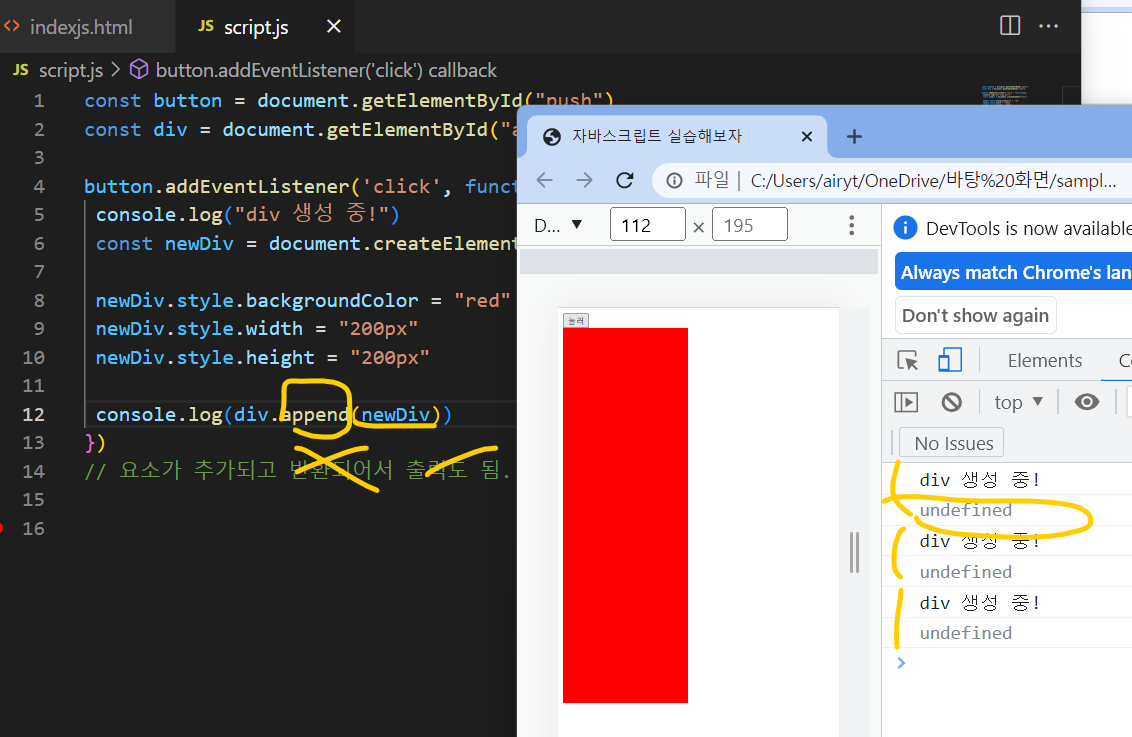Viewport: 1132px width, 737px height.
Task: Click the breakpoint dot beside line 16
Action: tap(1, 528)
